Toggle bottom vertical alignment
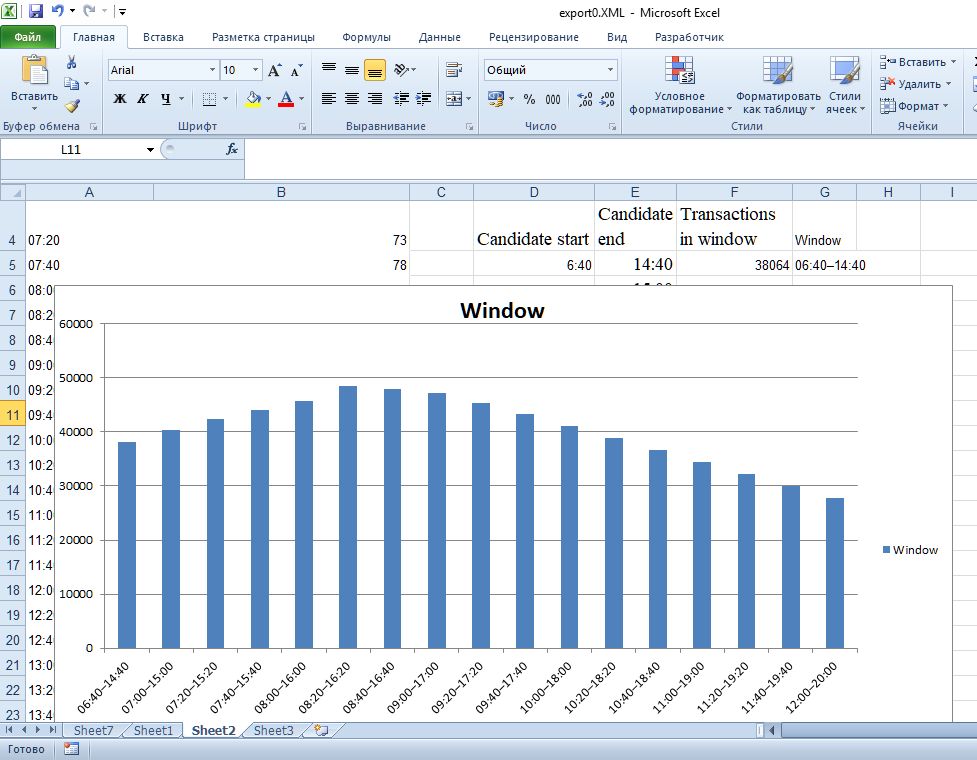This screenshot has width=977, height=760. pos(375,70)
